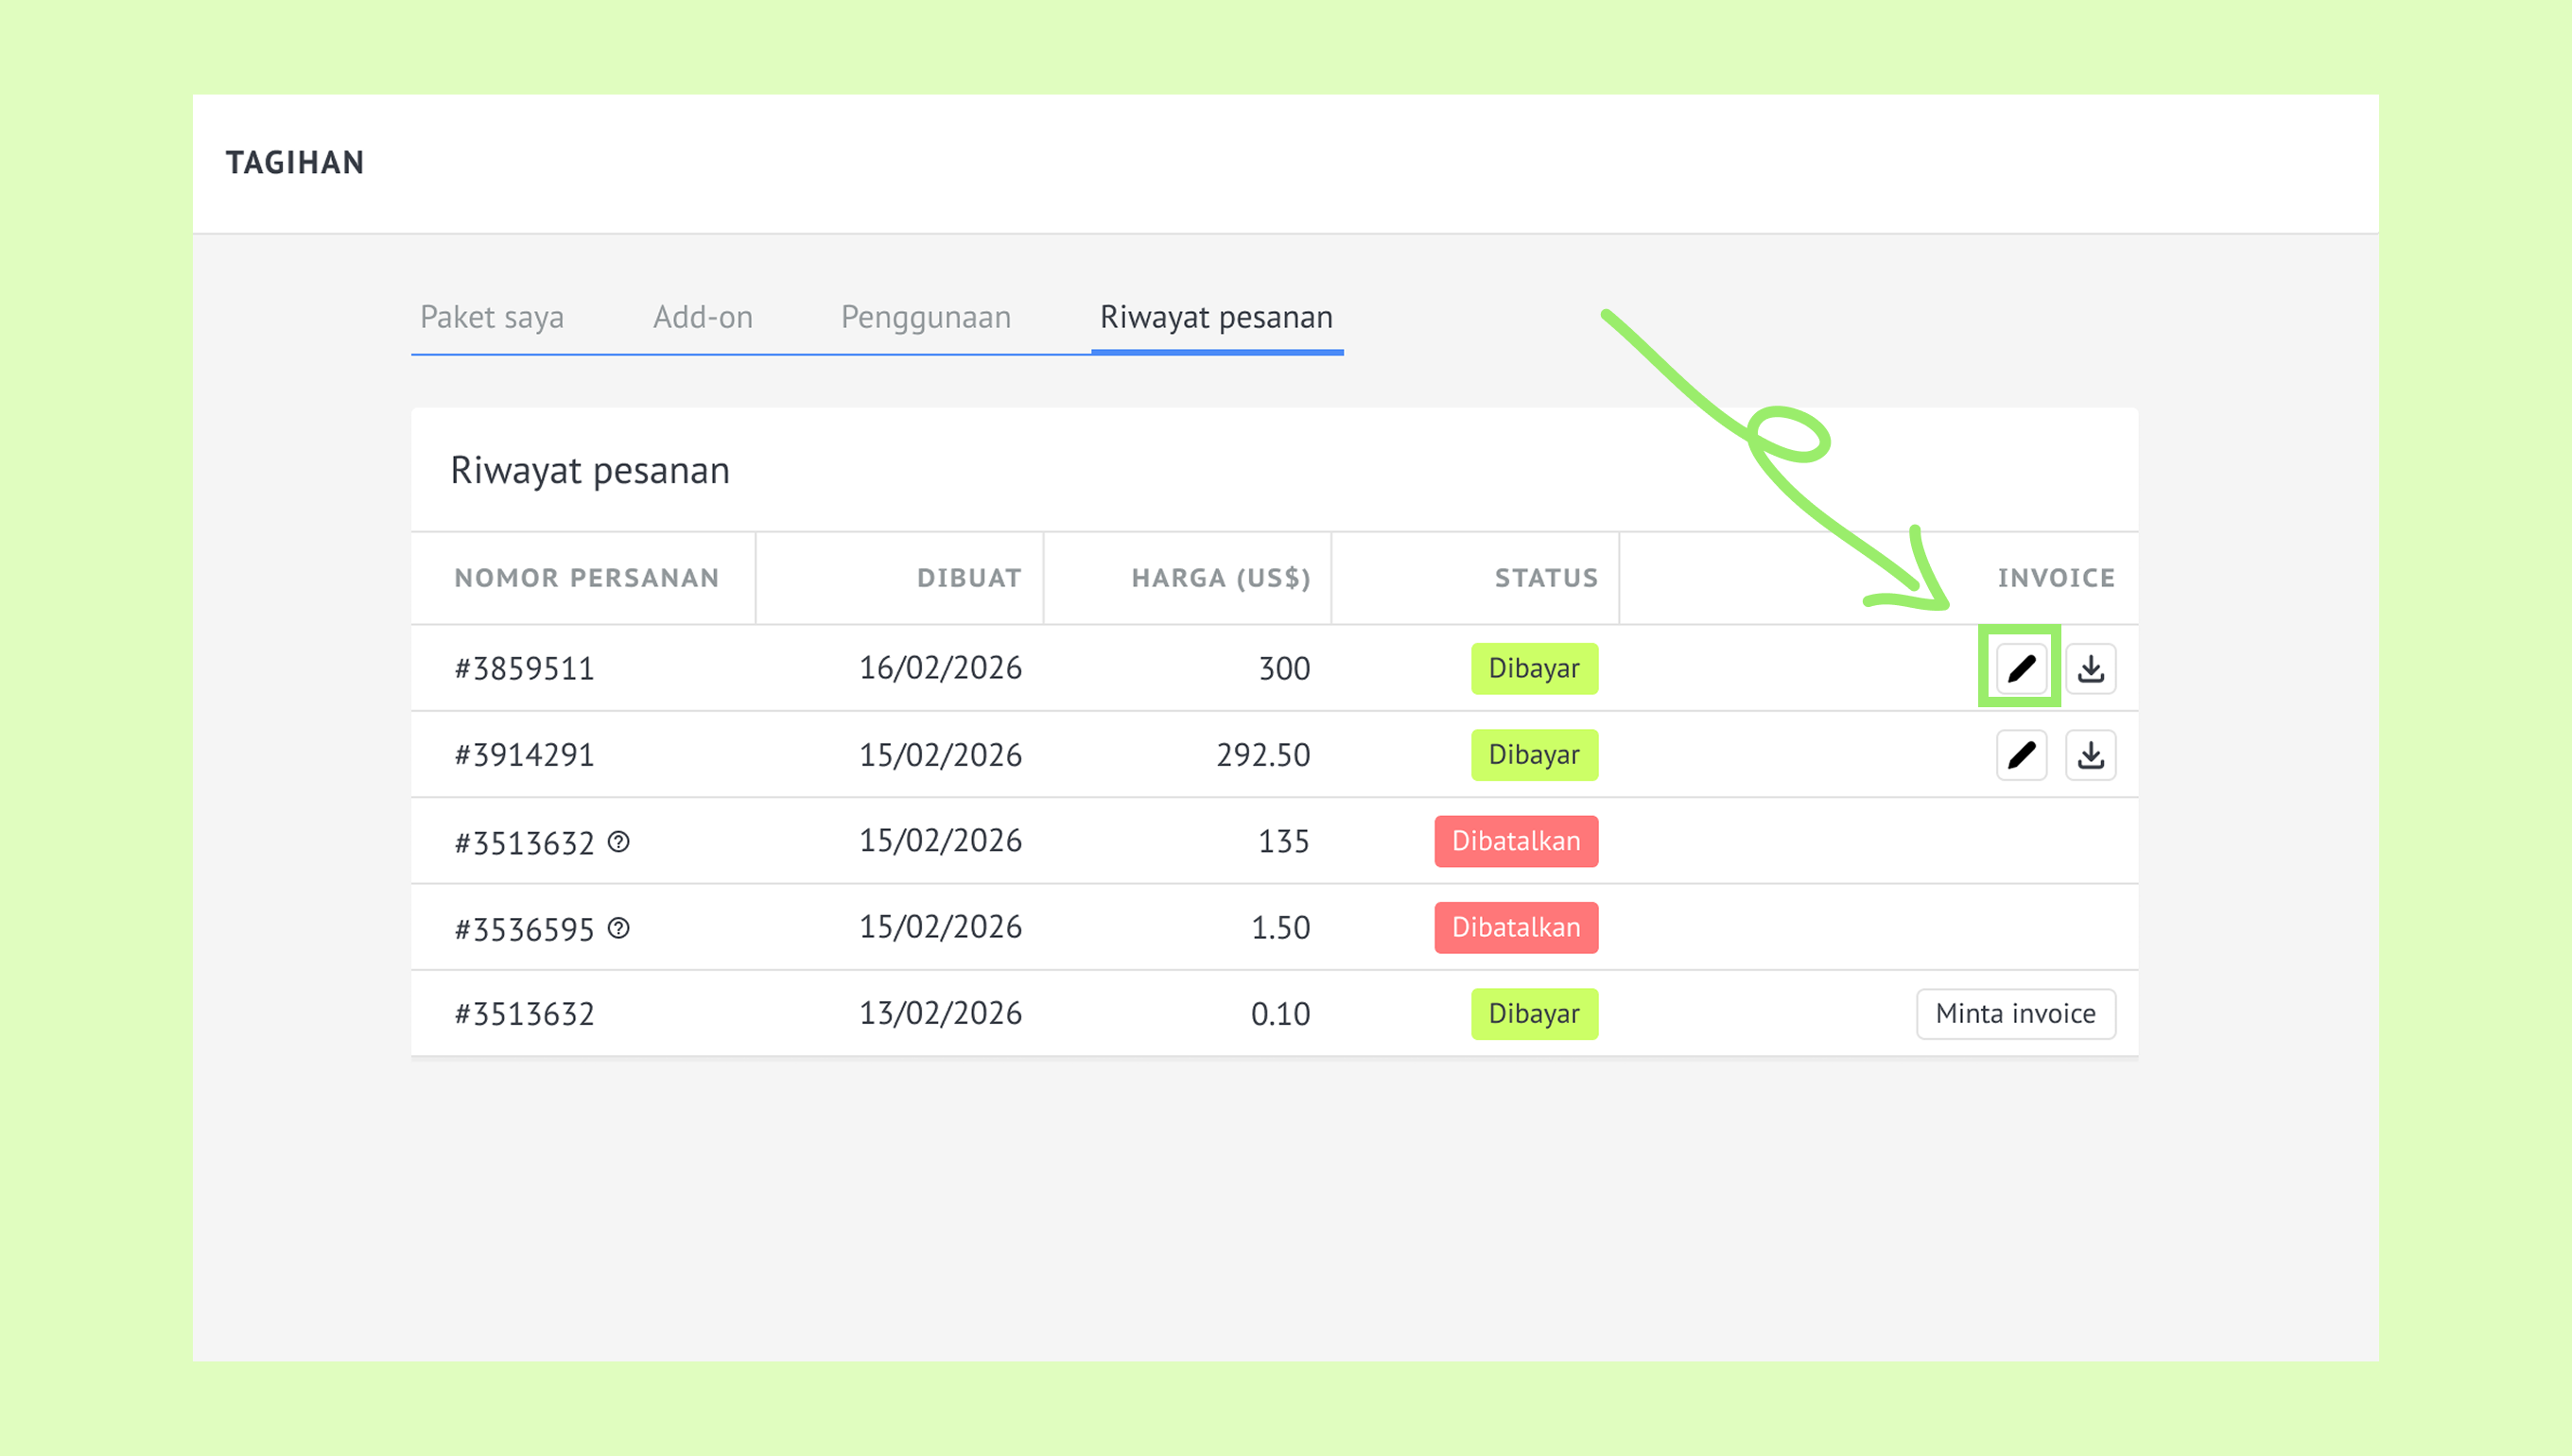Select Riwayat pesanan tab

[1217, 317]
